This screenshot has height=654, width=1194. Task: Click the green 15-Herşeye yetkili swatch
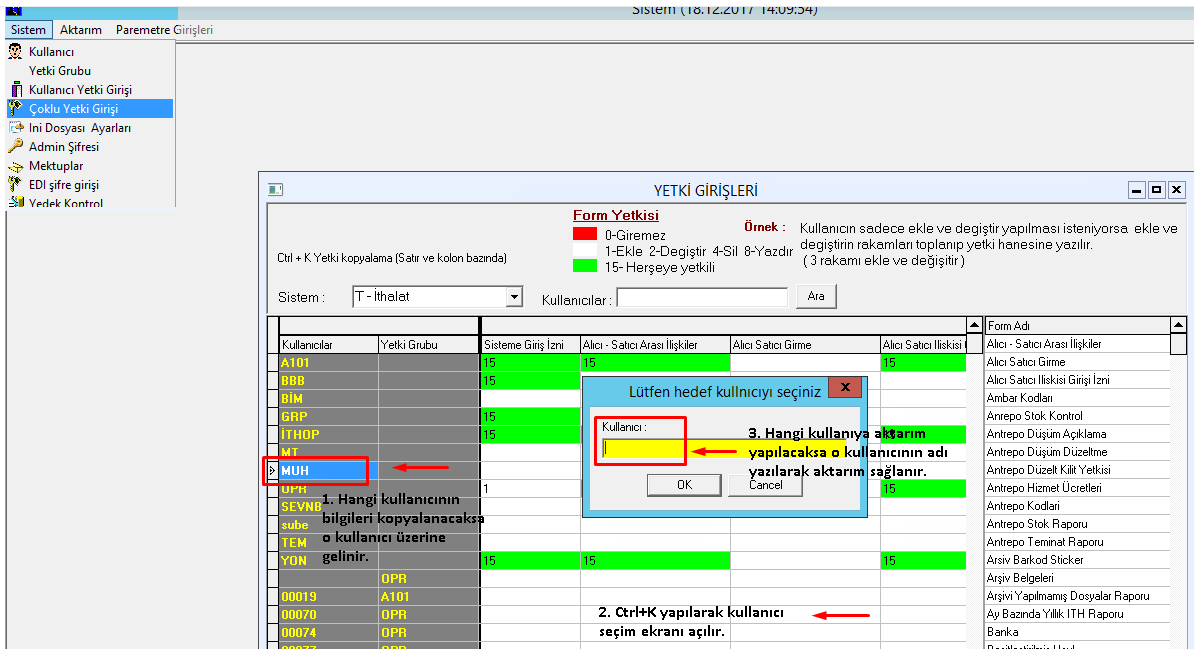[585, 266]
